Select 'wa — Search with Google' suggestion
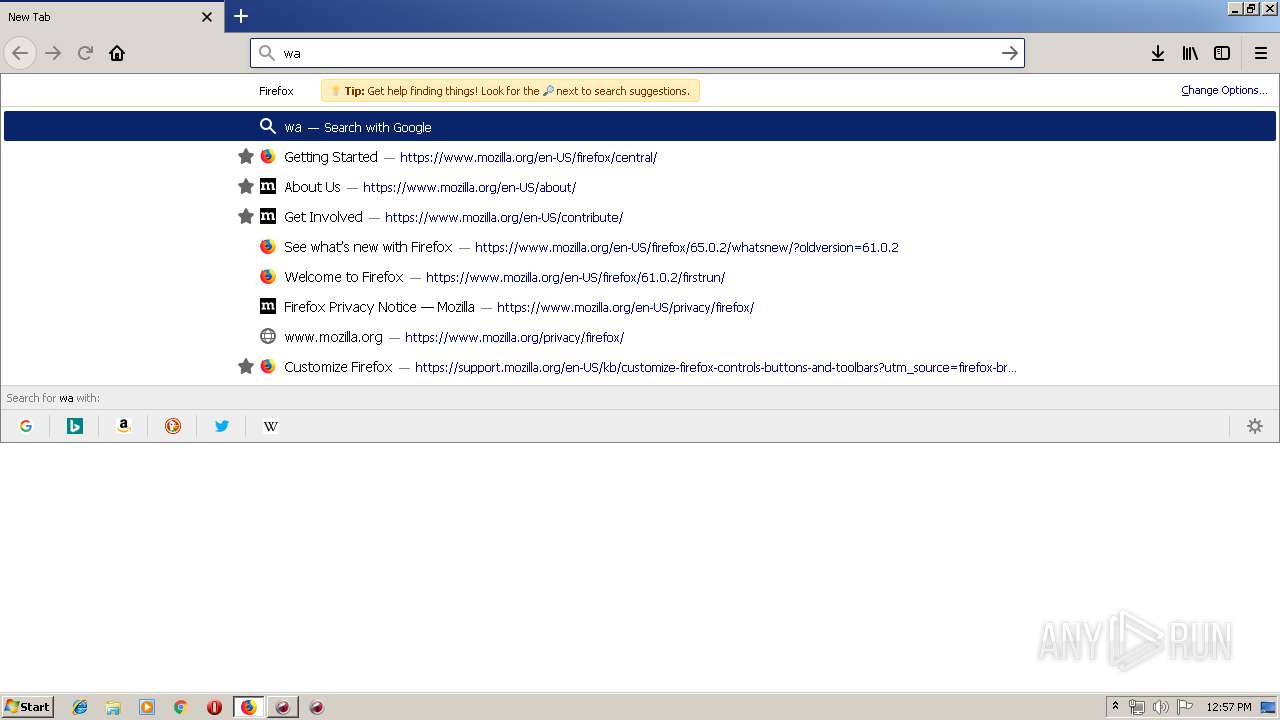 click(640, 127)
